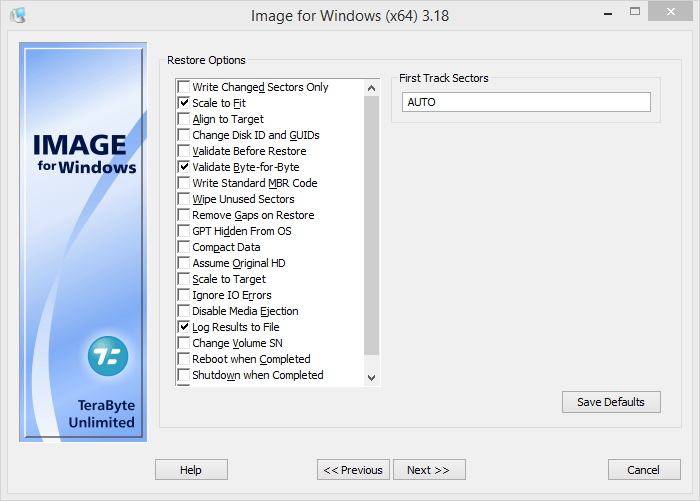Go back with the Previous button

(353, 470)
